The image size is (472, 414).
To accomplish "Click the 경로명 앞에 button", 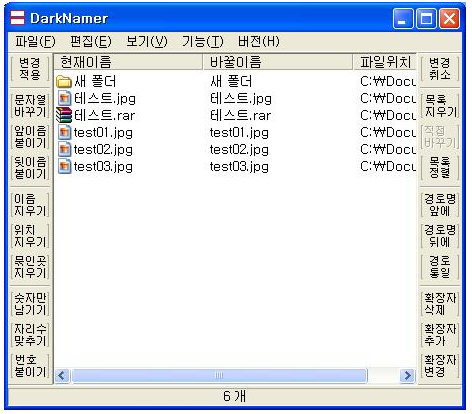I will click(x=440, y=205).
